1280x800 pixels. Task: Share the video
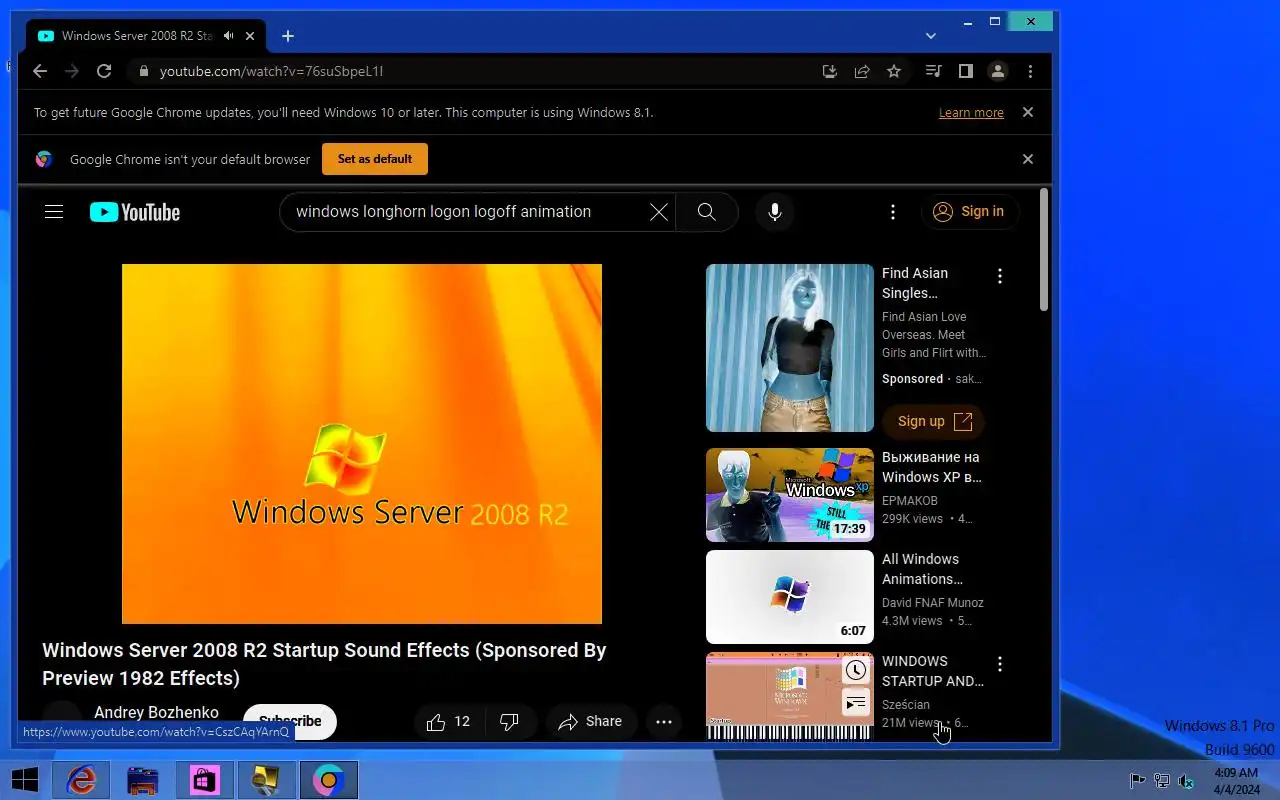(590, 722)
